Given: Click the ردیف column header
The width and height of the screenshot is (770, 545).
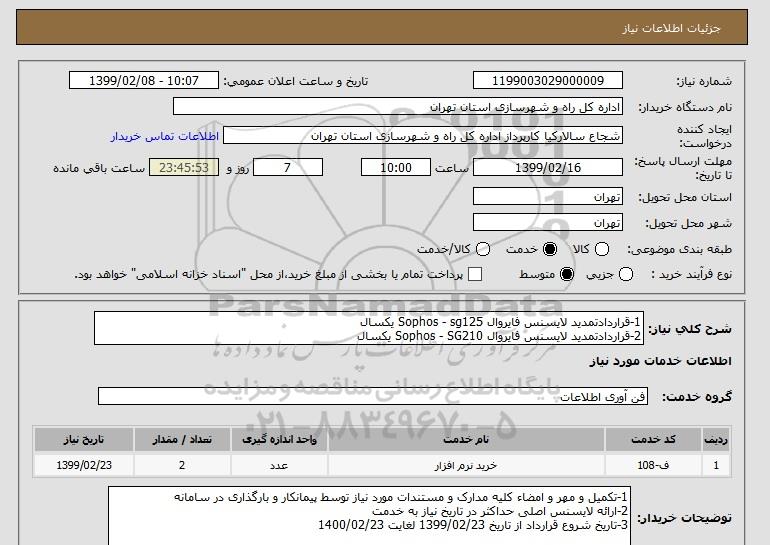Looking at the screenshot, I should click(716, 439).
